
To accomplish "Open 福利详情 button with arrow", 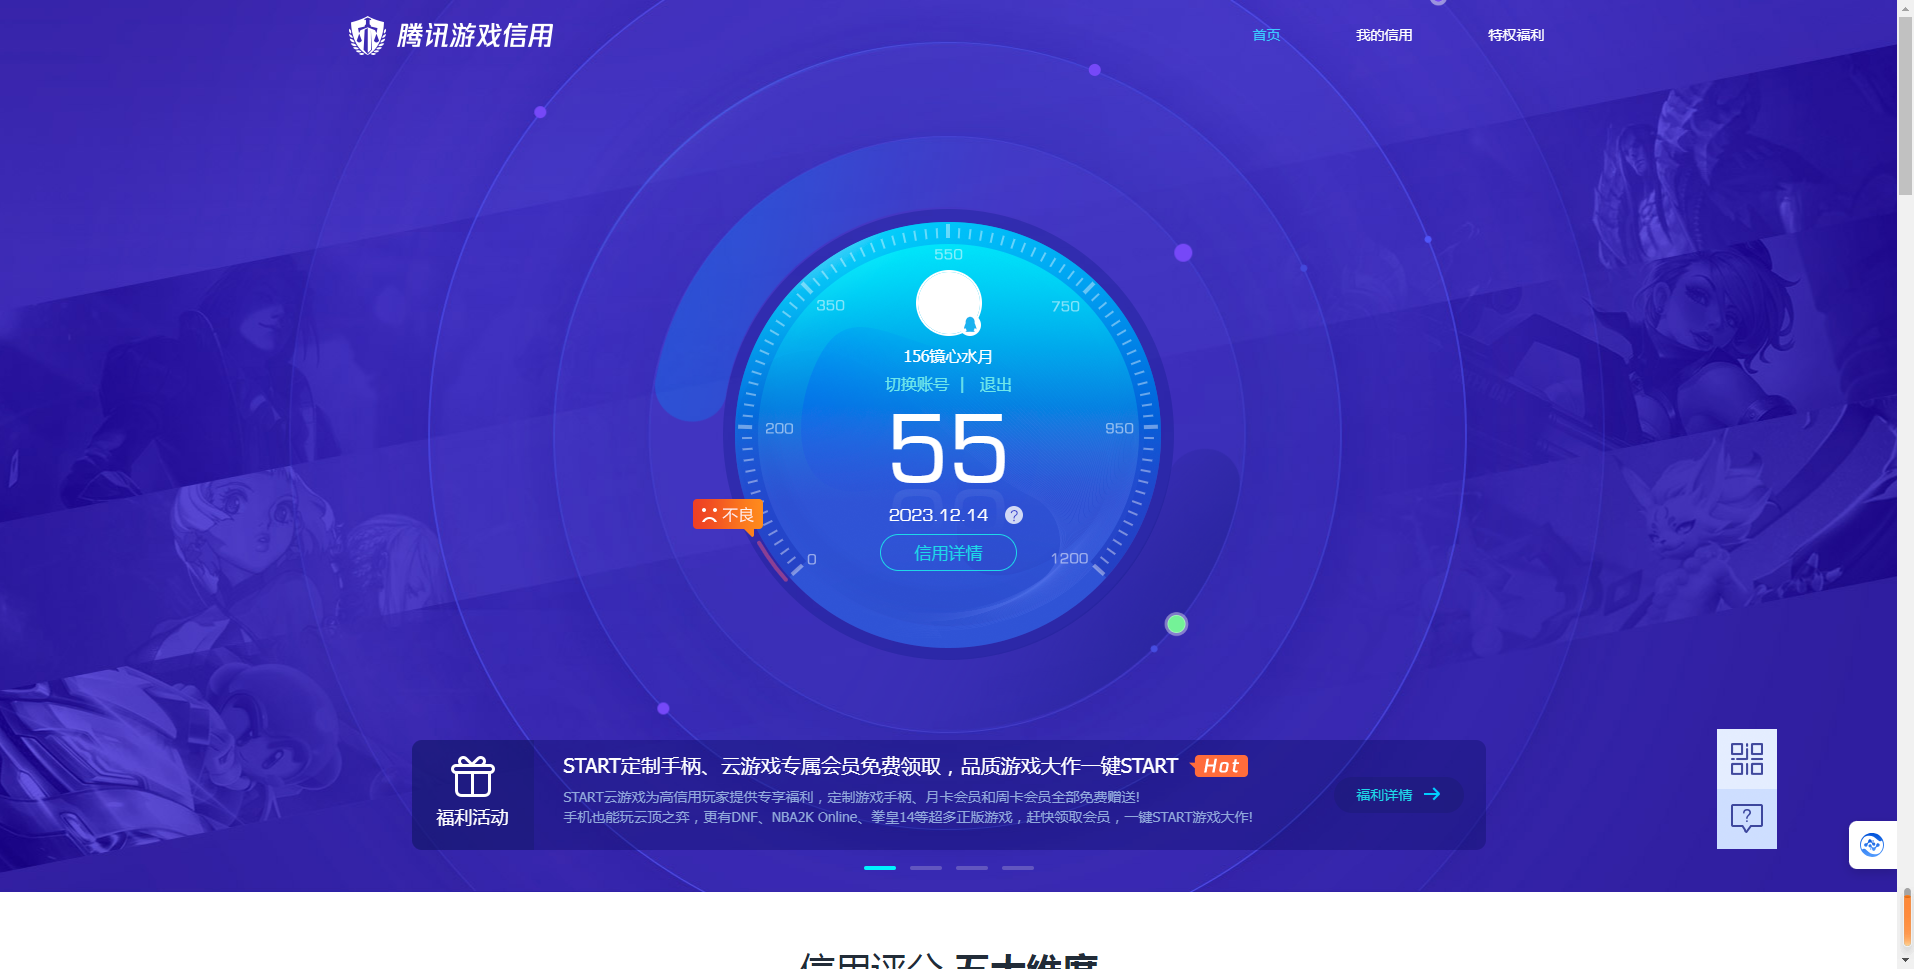I will 1398,795.
